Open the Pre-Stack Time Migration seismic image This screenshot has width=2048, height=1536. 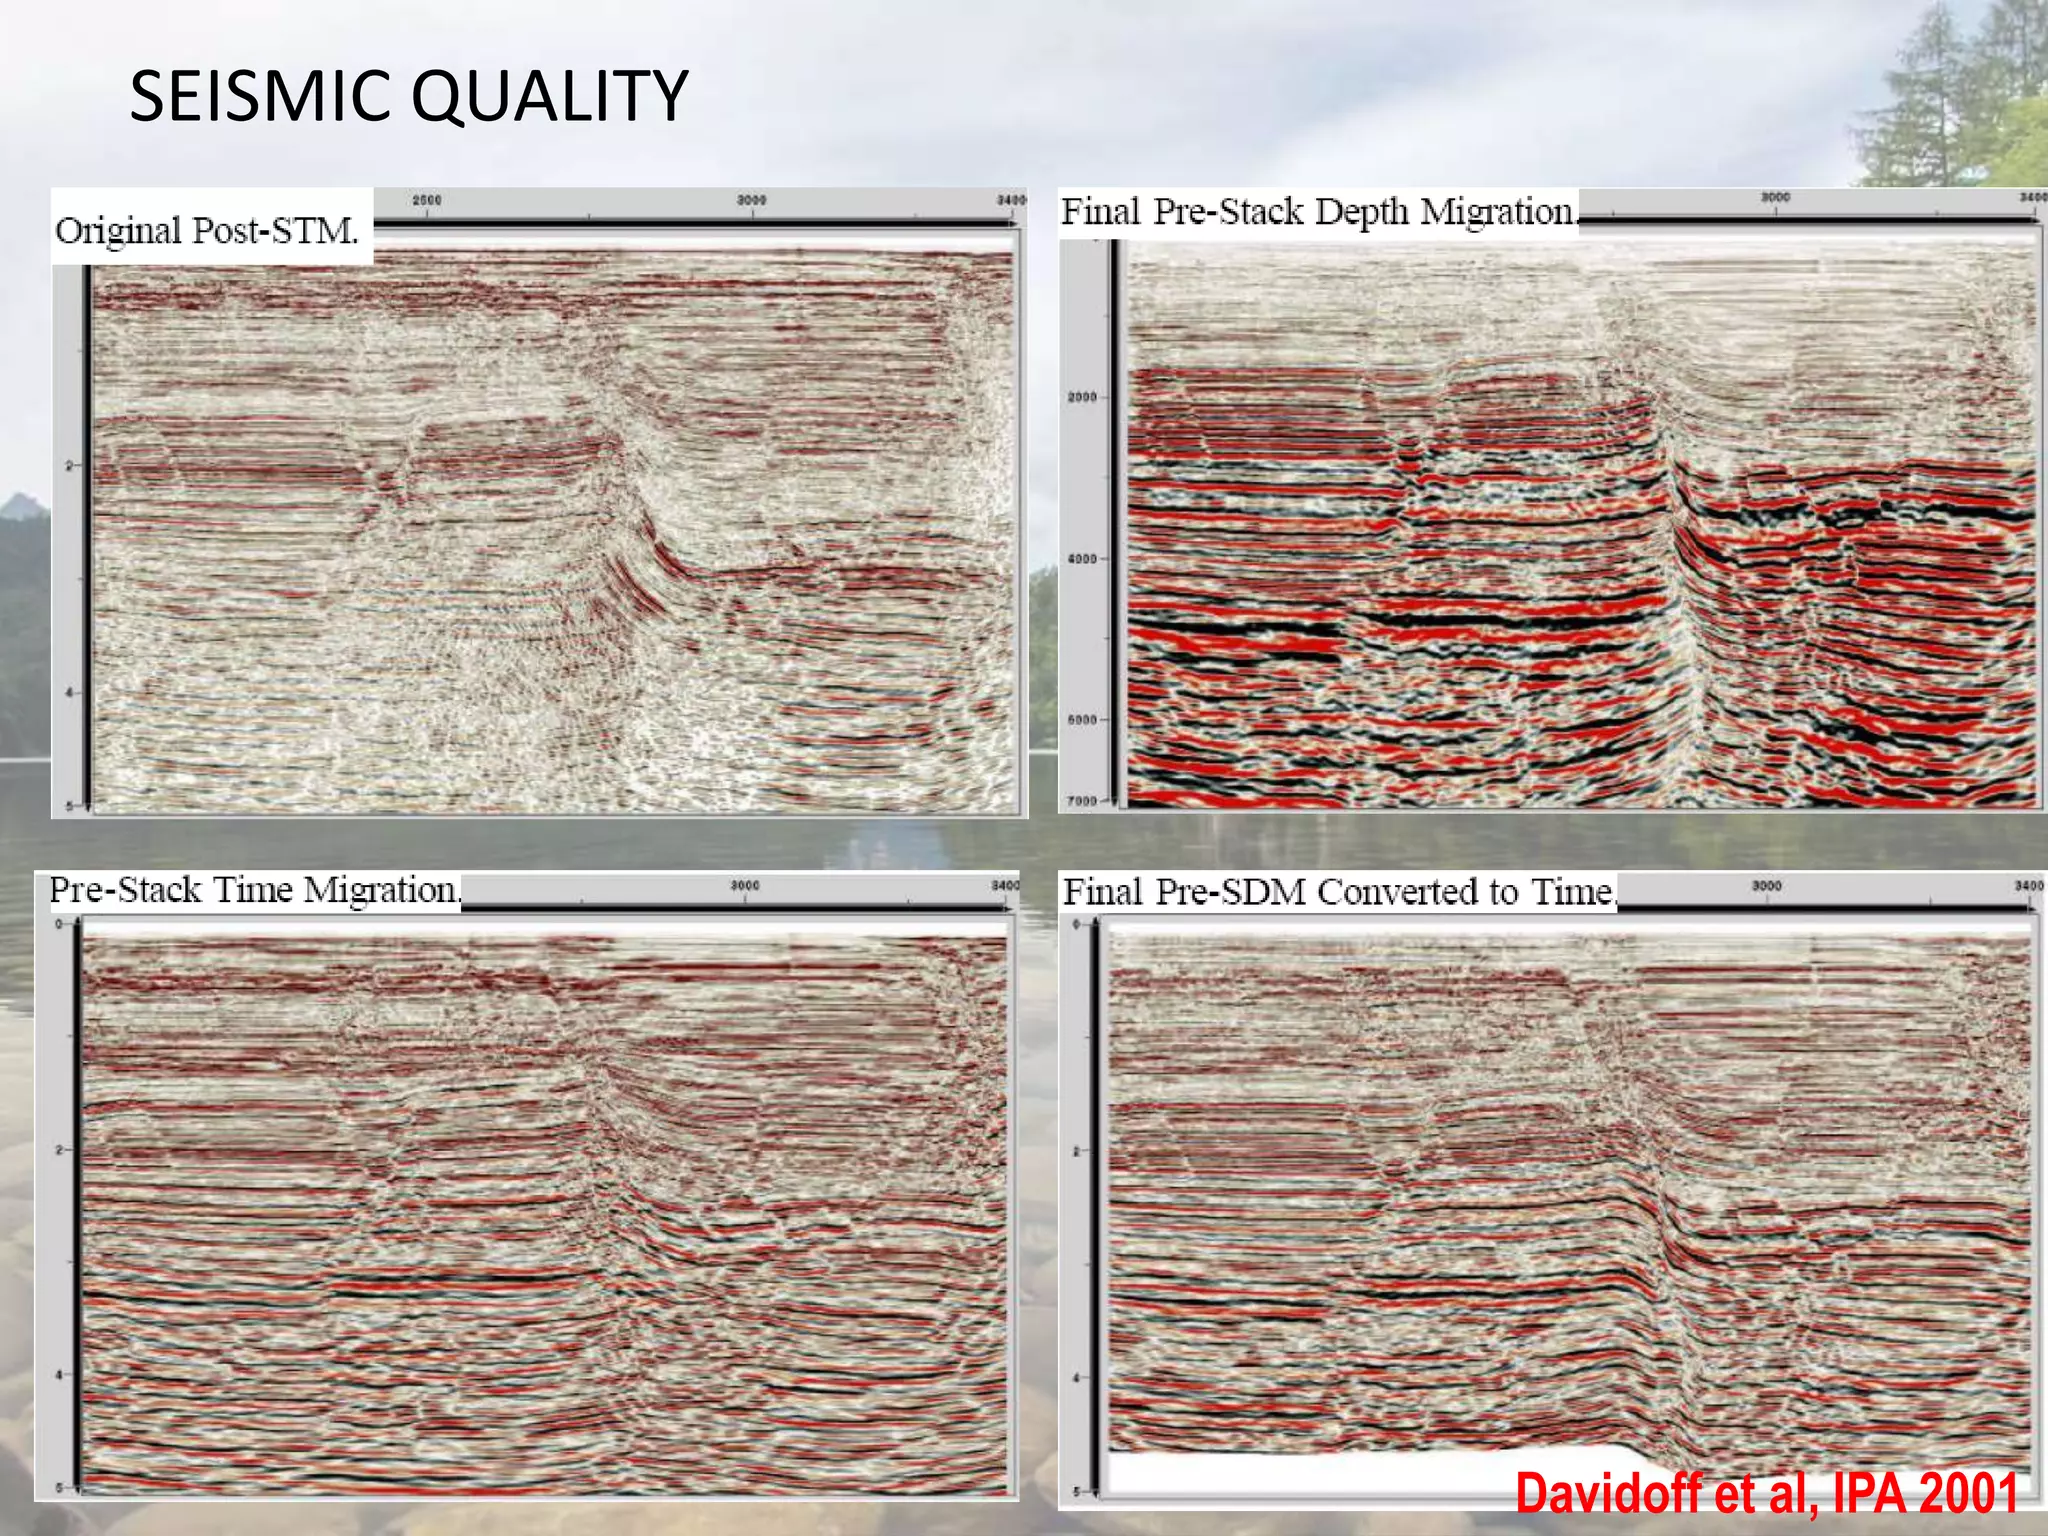[x=527, y=1186]
